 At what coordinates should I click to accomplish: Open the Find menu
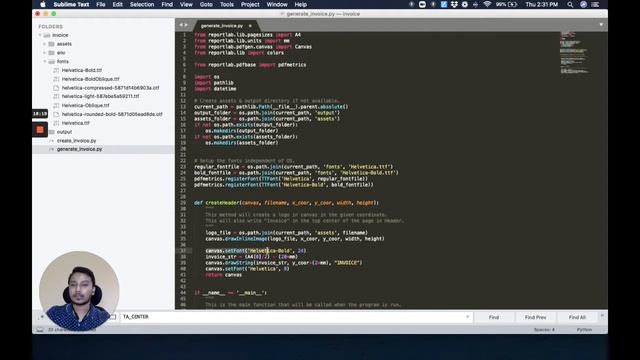(167, 4)
